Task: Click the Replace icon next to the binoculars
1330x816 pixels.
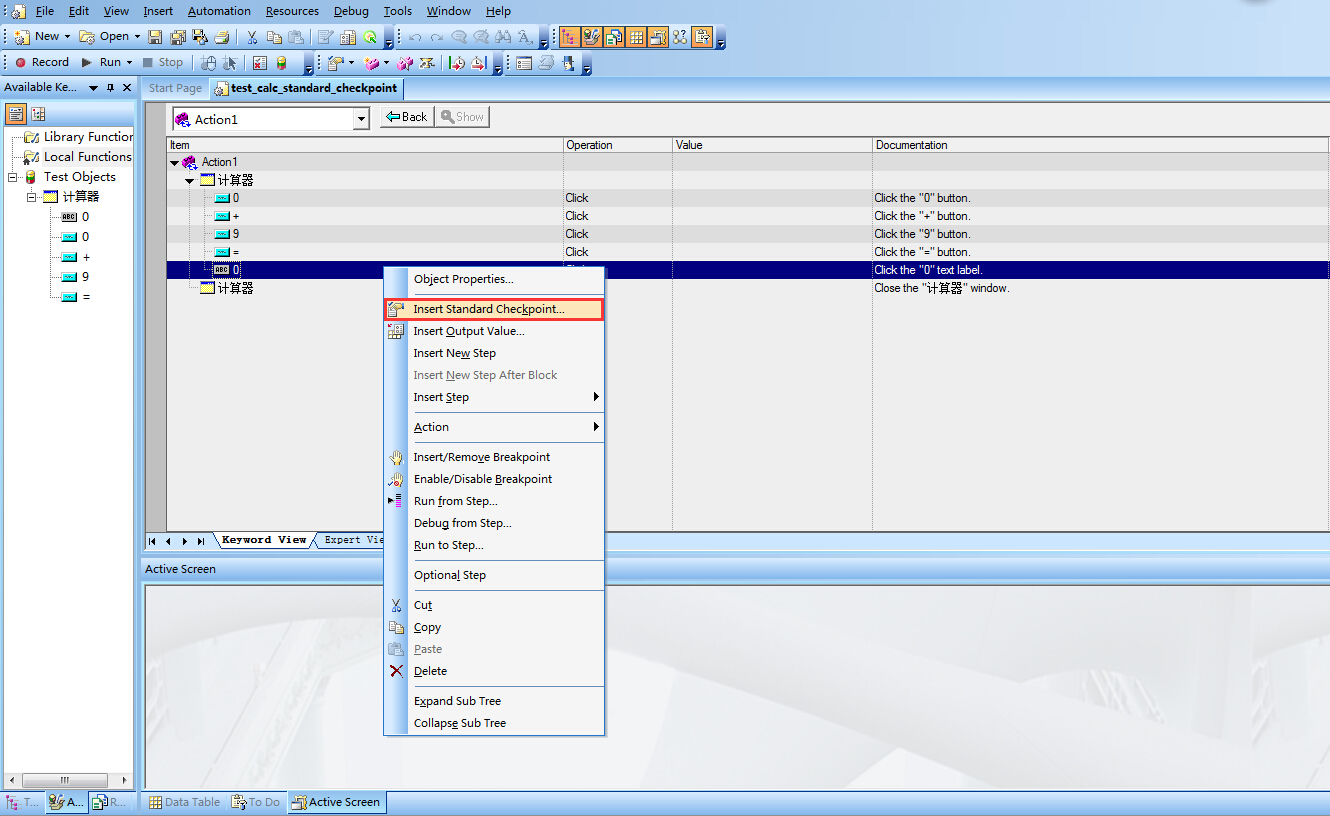Action: [x=525, y=36]
